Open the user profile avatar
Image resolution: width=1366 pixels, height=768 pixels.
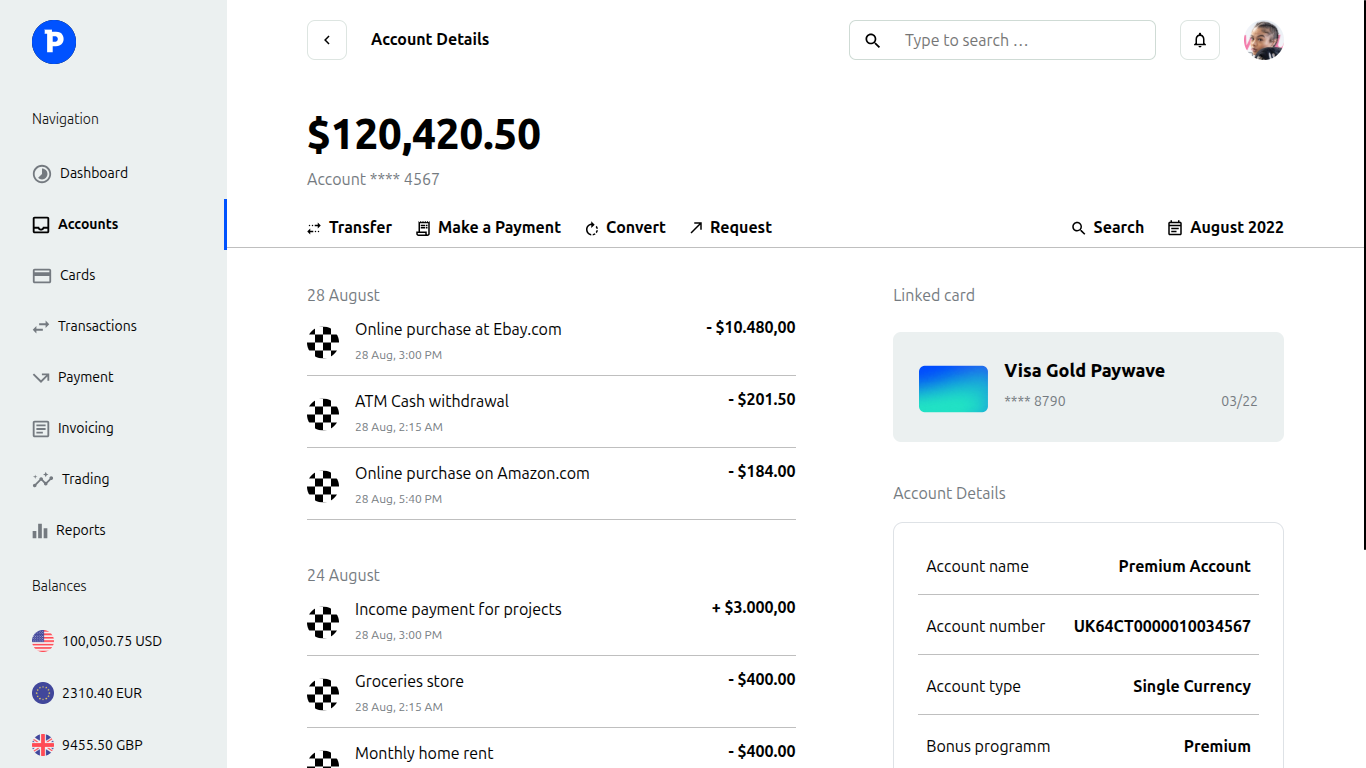[1263, 40]
